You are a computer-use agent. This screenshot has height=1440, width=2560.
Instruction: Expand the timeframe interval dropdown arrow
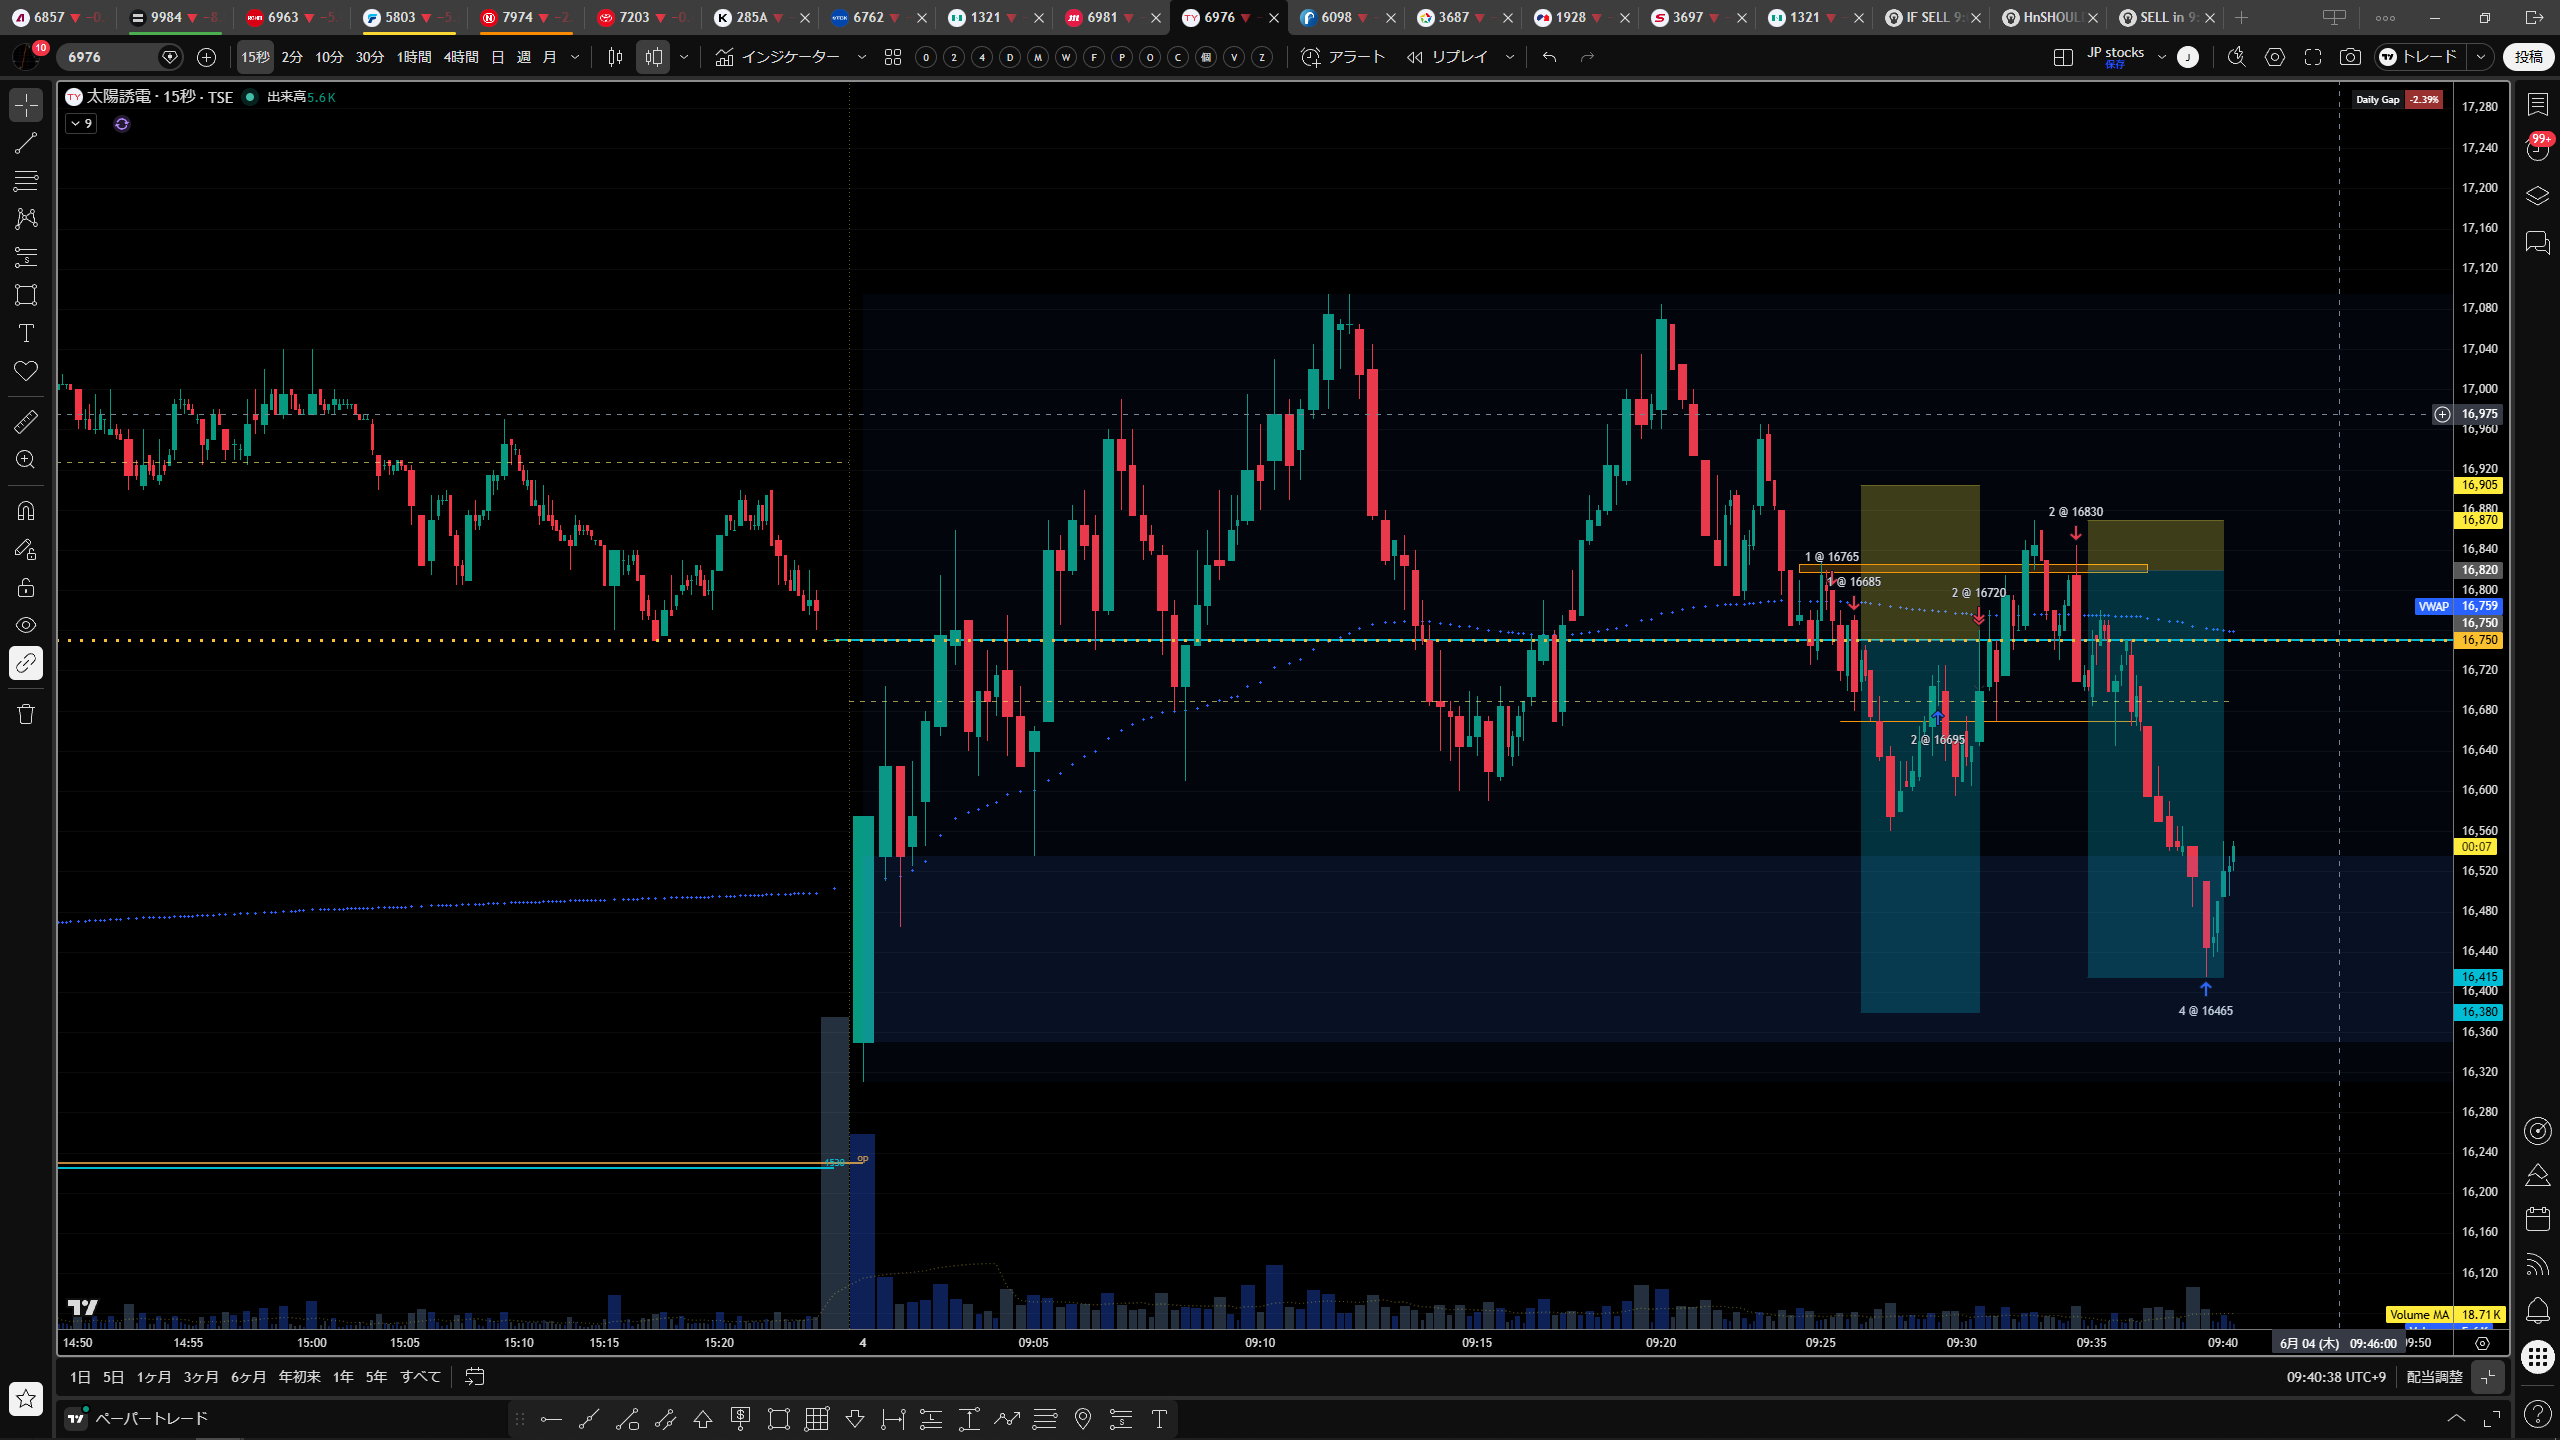(x=575, y=57)
